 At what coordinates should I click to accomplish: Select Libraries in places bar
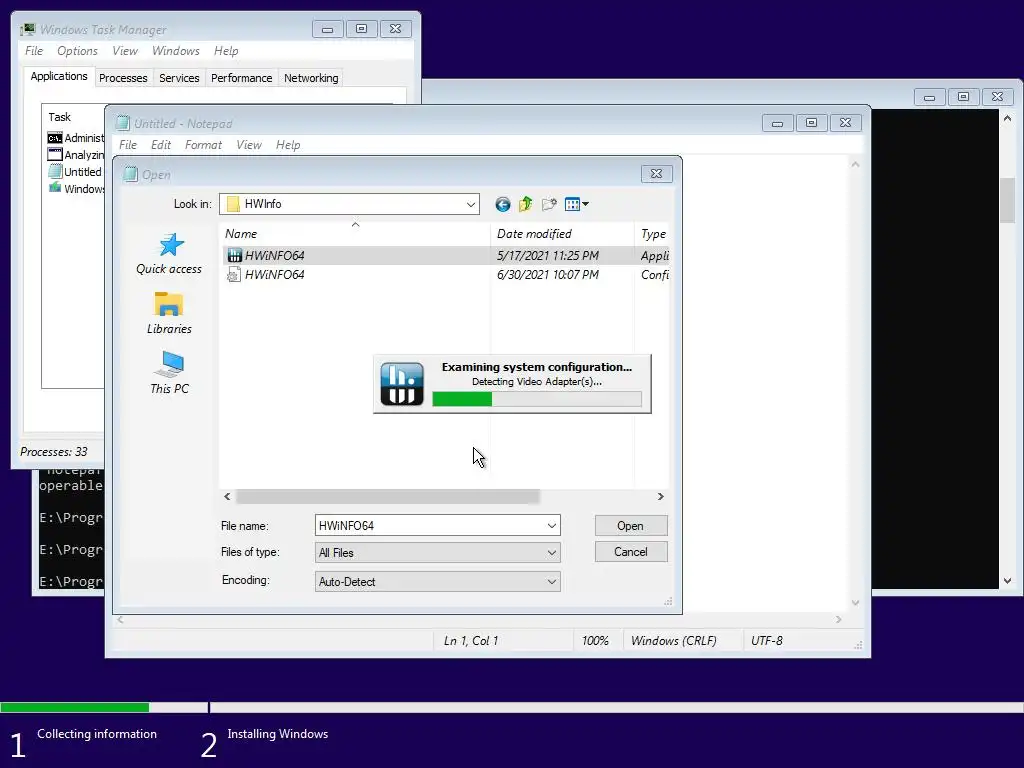pos(169,313)
